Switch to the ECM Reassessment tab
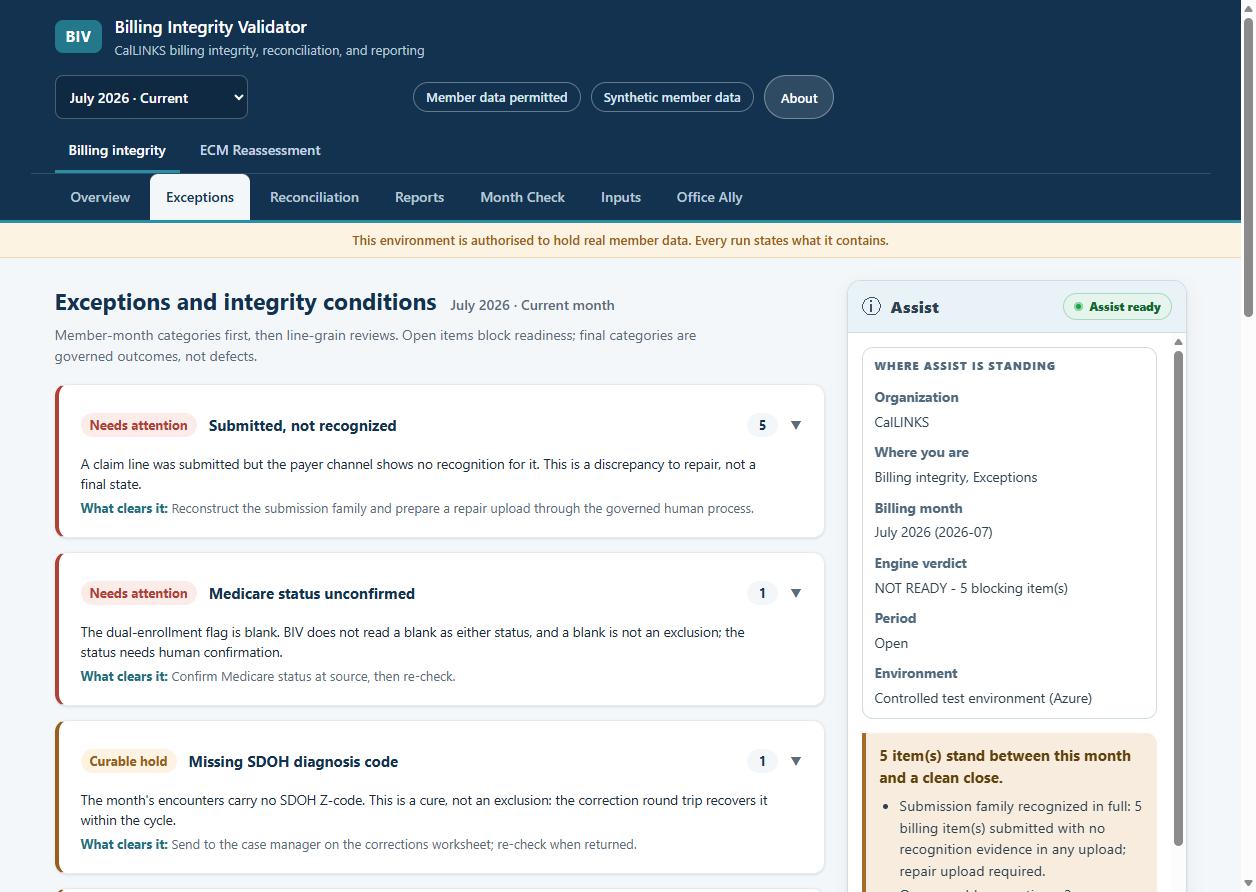The width and height of the screenshot is (1256, 892). pos(260,151)
